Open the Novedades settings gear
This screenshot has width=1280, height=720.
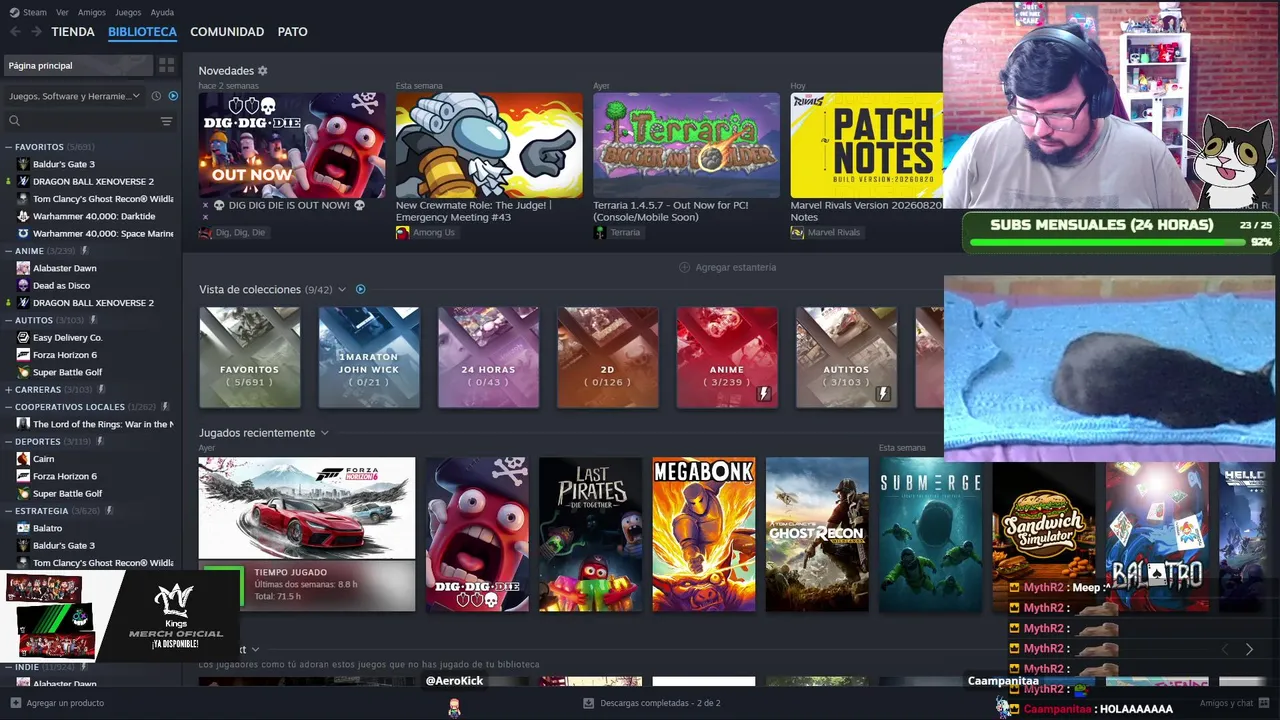click(263, 71)
